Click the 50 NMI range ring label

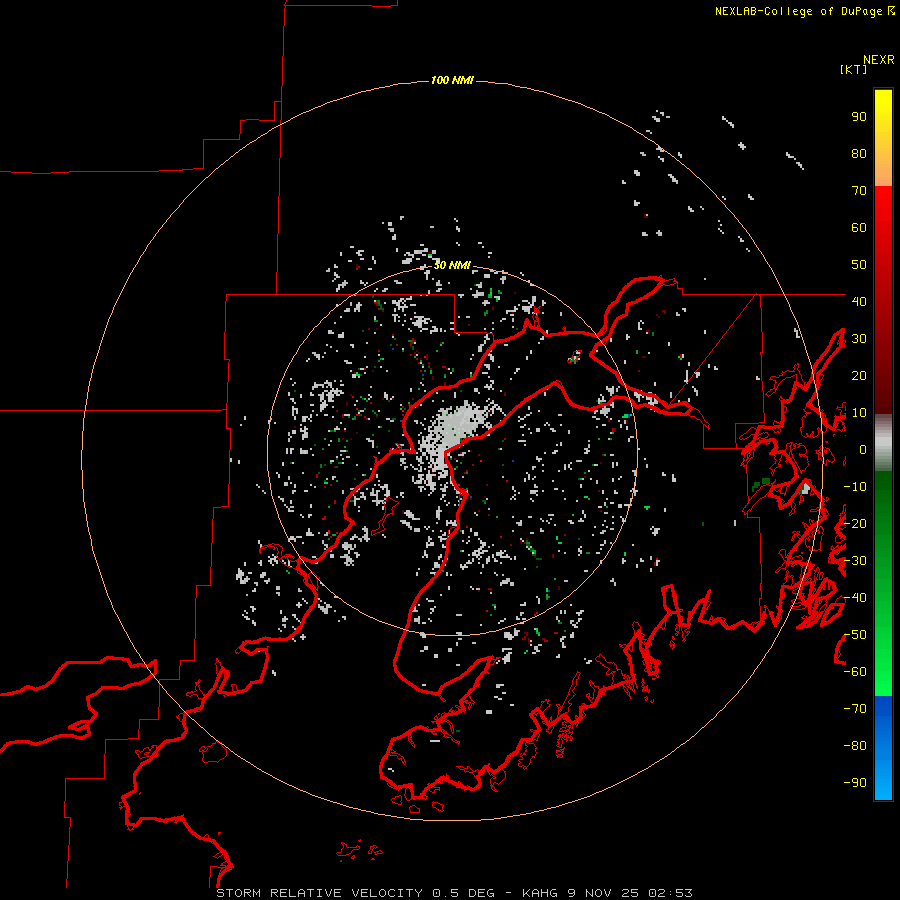452,265
